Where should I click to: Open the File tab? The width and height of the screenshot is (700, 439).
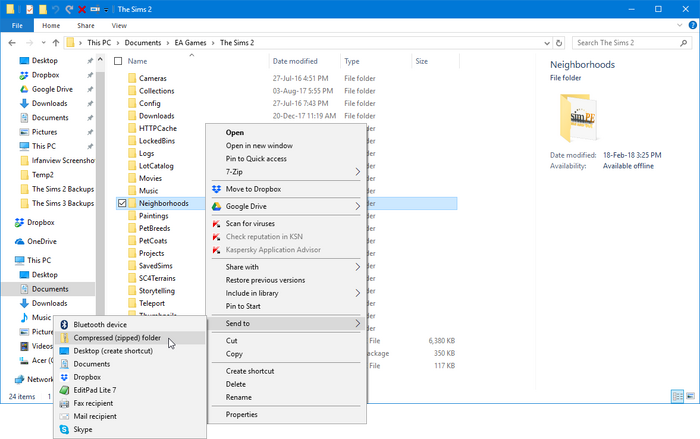point(17,25)
